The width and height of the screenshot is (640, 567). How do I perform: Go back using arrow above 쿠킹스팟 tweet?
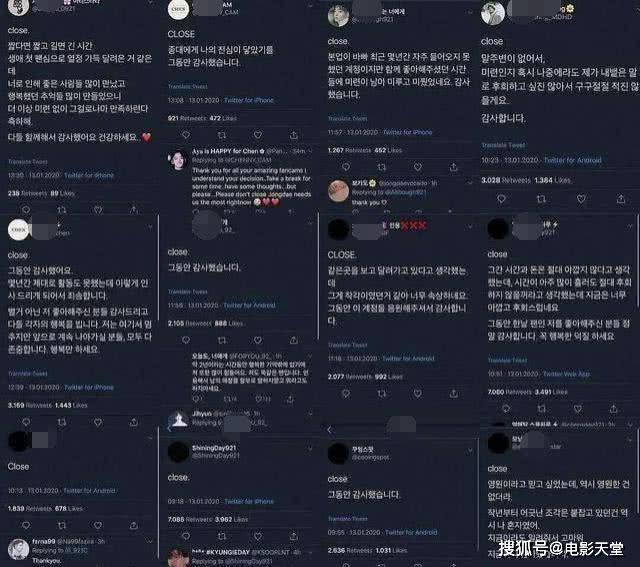point(330,429)
